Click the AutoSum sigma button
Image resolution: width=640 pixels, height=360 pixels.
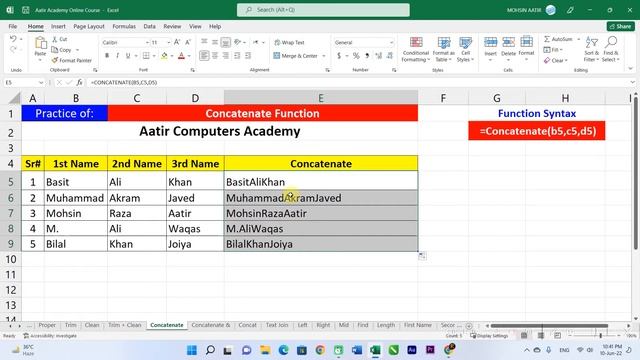point(558,39)
